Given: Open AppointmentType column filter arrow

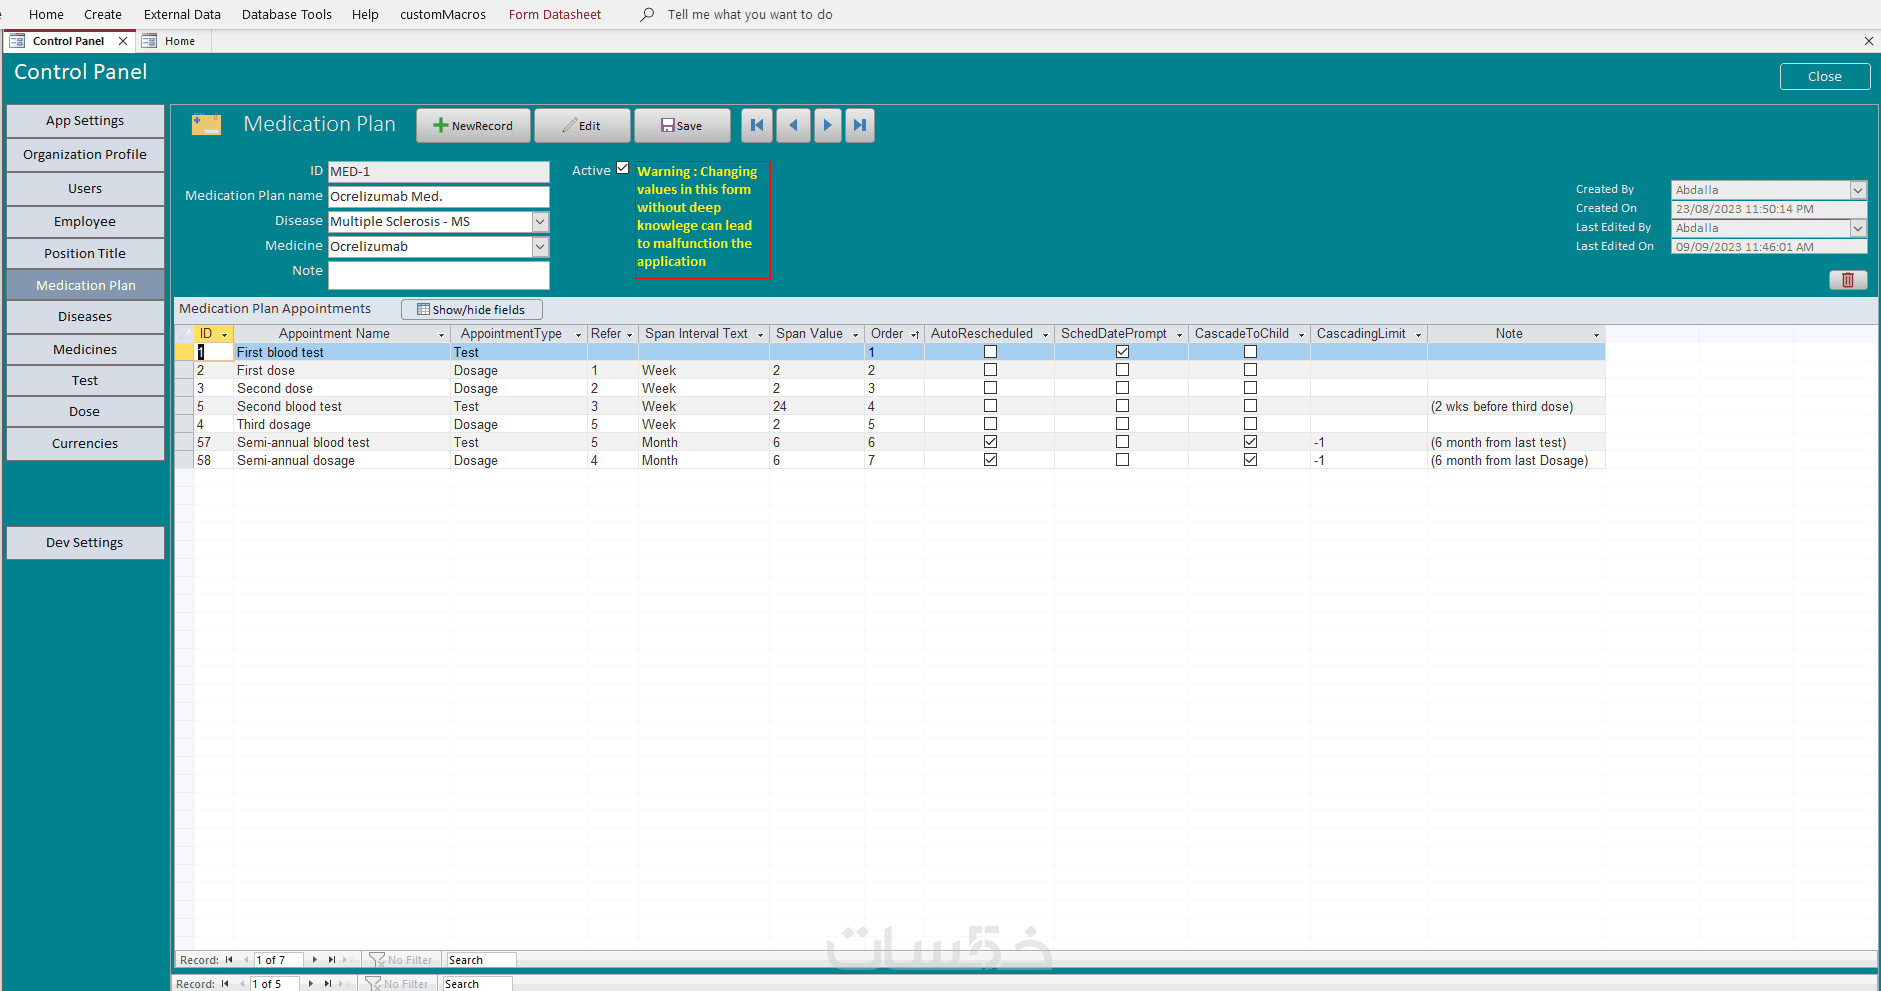Looking at the screenshot, I should [578, 335].
